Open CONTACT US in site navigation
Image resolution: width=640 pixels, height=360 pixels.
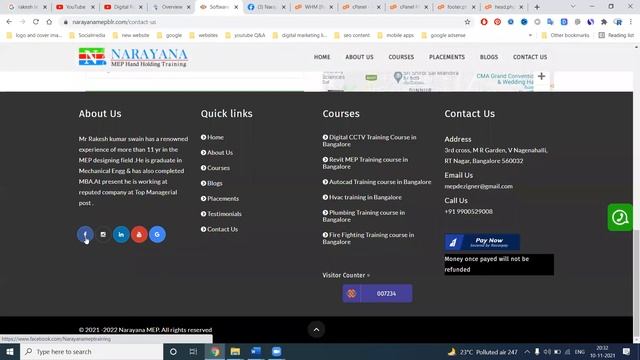530,57
